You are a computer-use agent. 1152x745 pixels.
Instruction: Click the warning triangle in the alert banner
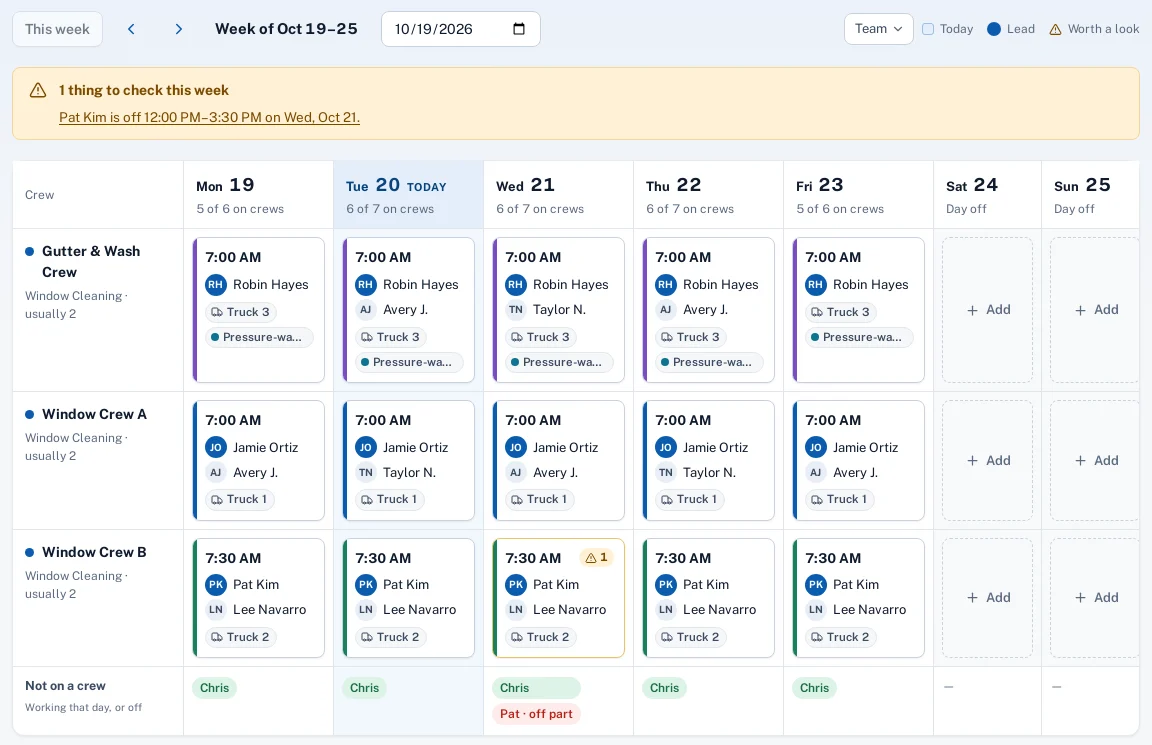(x=37, y=90)
